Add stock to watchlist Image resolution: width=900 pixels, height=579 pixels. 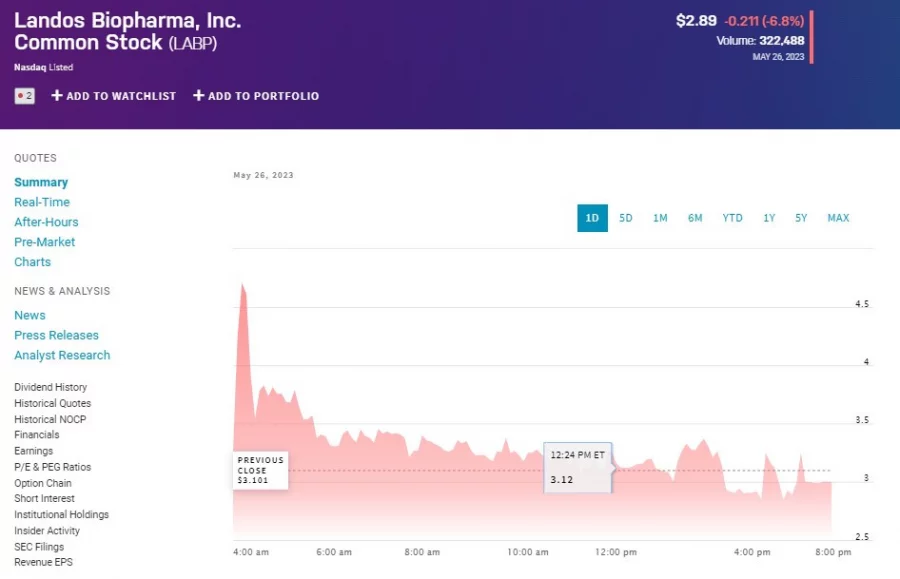coord(114,96)
